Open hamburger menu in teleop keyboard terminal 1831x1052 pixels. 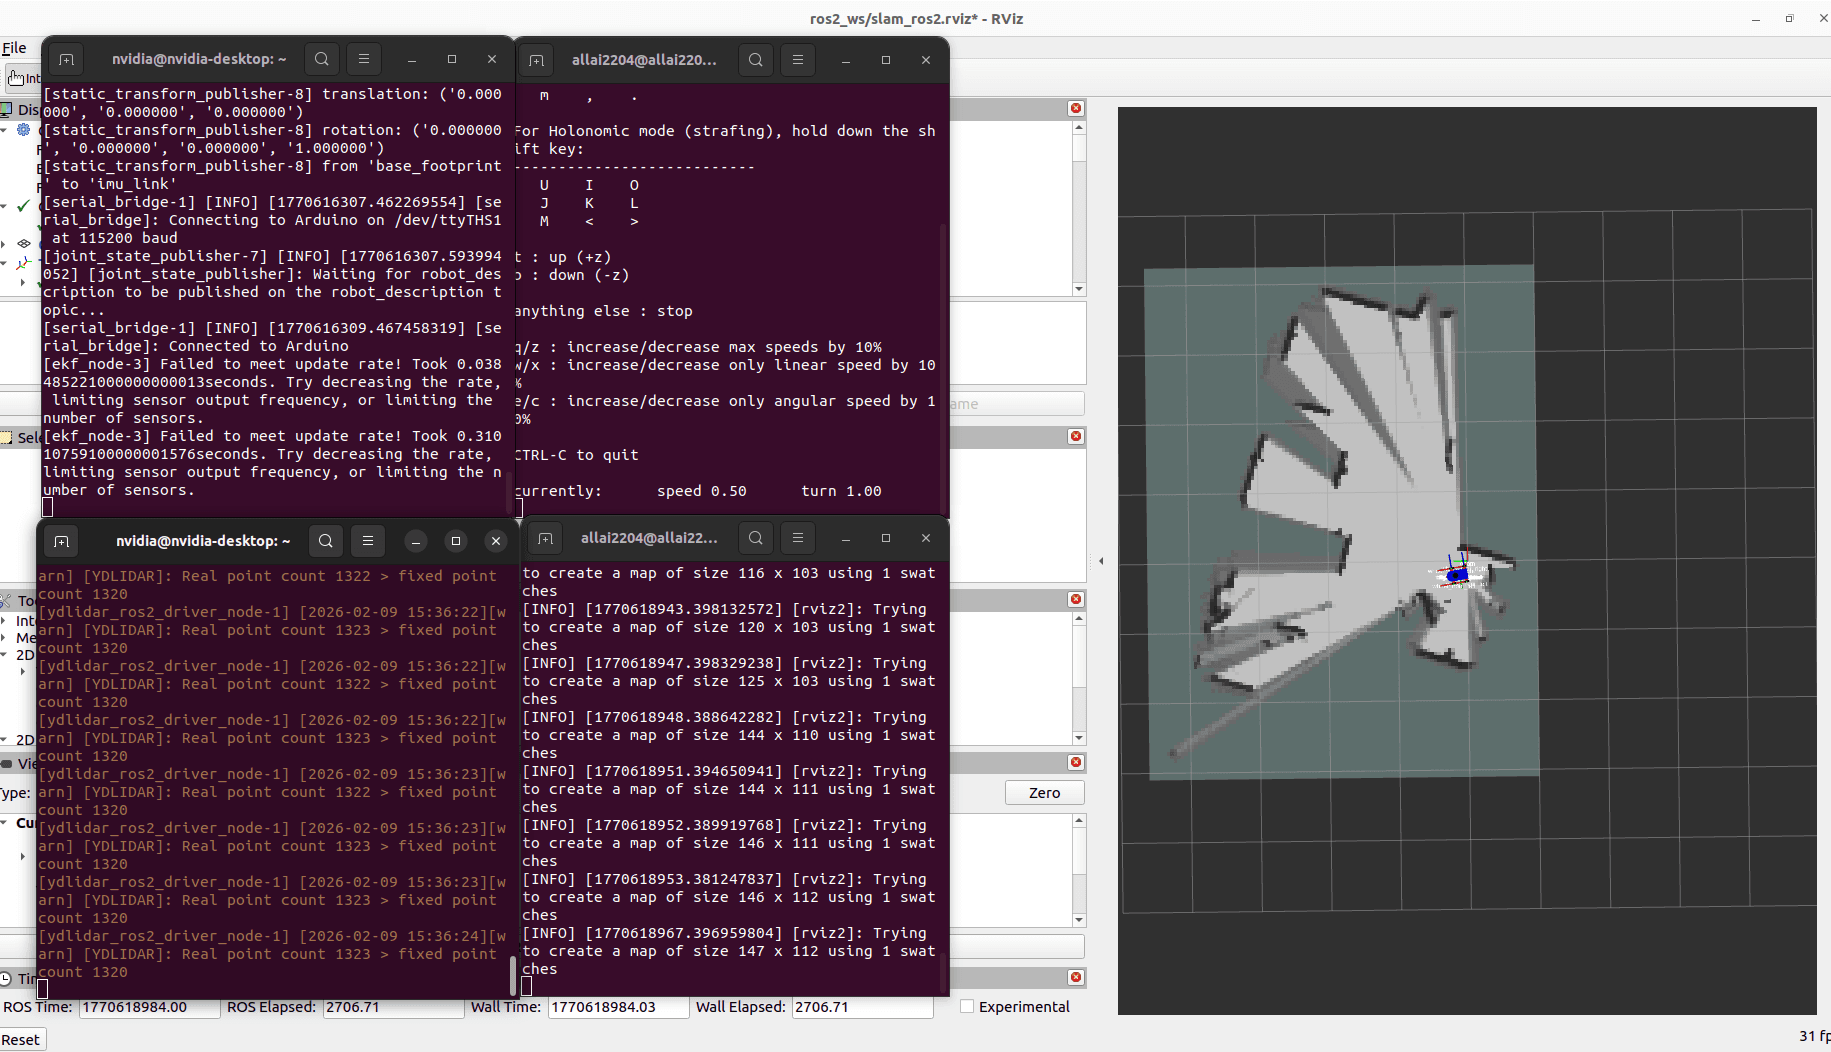point(798,60)
